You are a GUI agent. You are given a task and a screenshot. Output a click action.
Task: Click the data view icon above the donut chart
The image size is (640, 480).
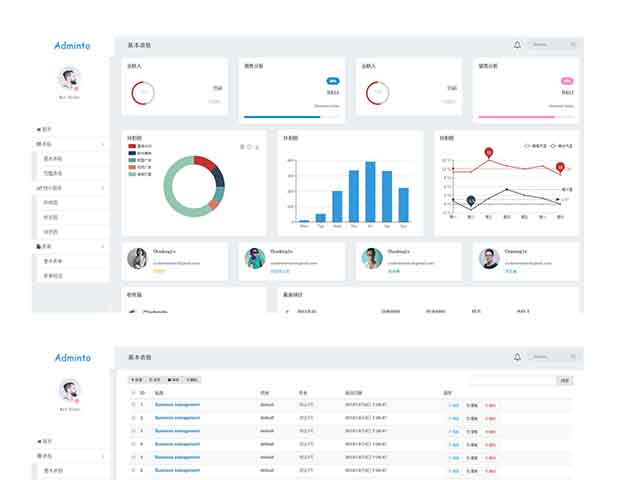(x=242, y=147)
